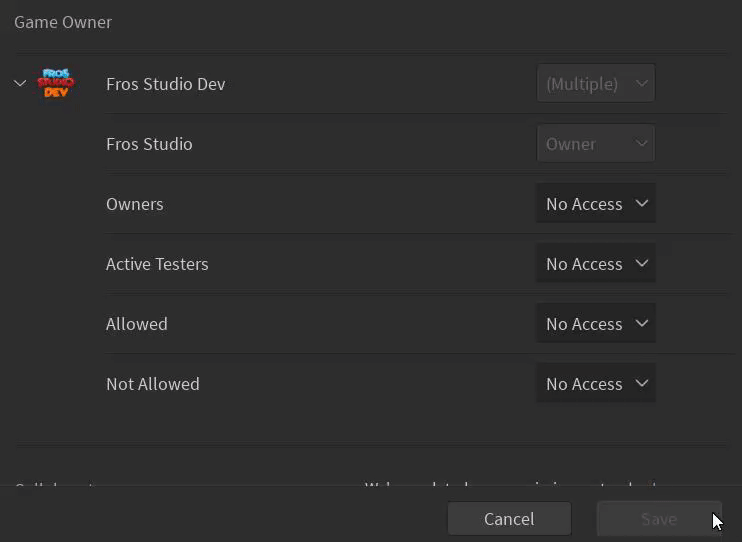
Task: Select the Allowed role label
Action: pyautogui.click(x=136, y=324)
